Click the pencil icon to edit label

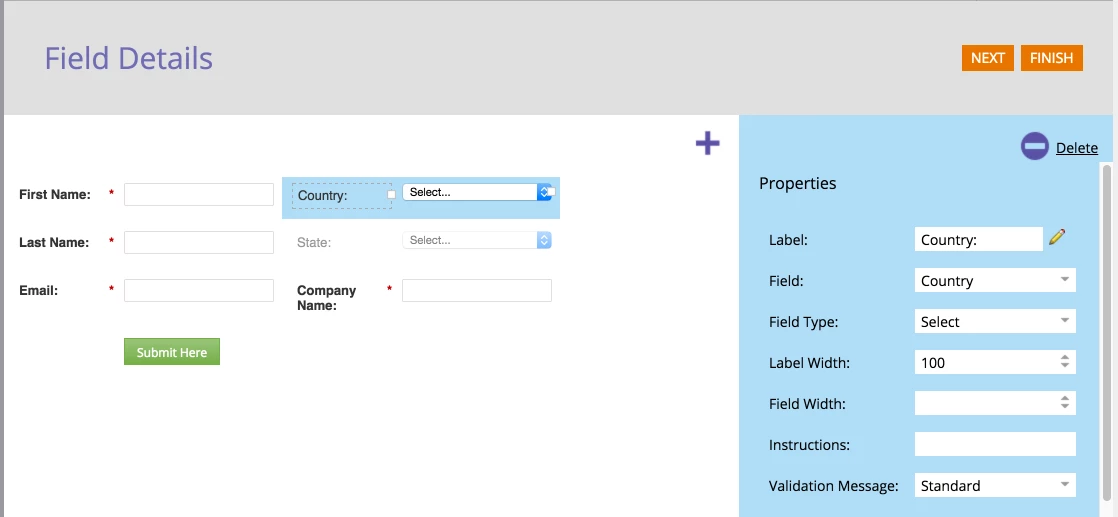(1057, 237)
